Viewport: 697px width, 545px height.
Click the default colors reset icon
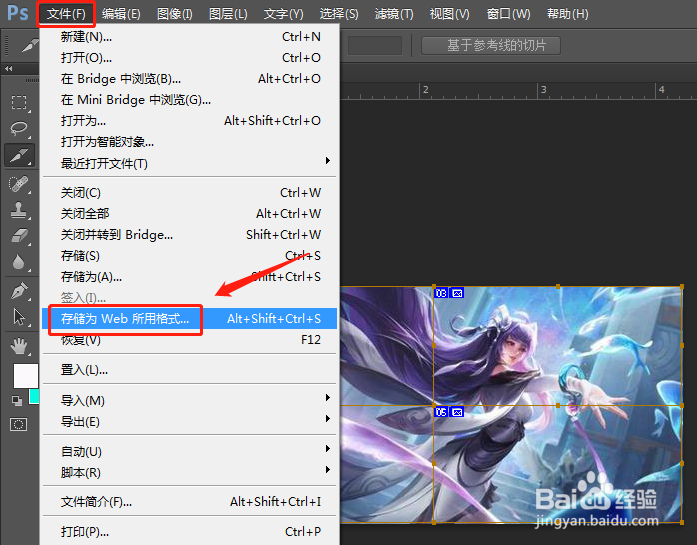(x=17, y=401)
